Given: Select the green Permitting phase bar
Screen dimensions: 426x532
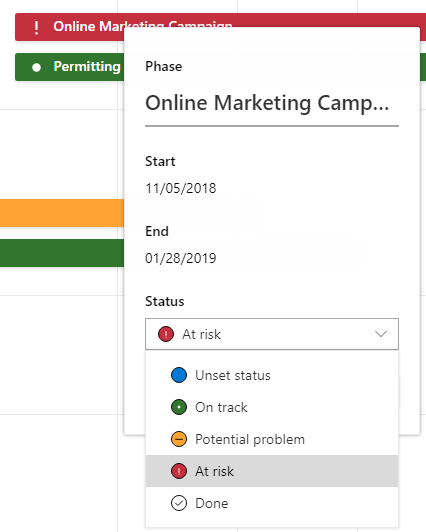Looking at the screenshot, I should coord(70,67).
